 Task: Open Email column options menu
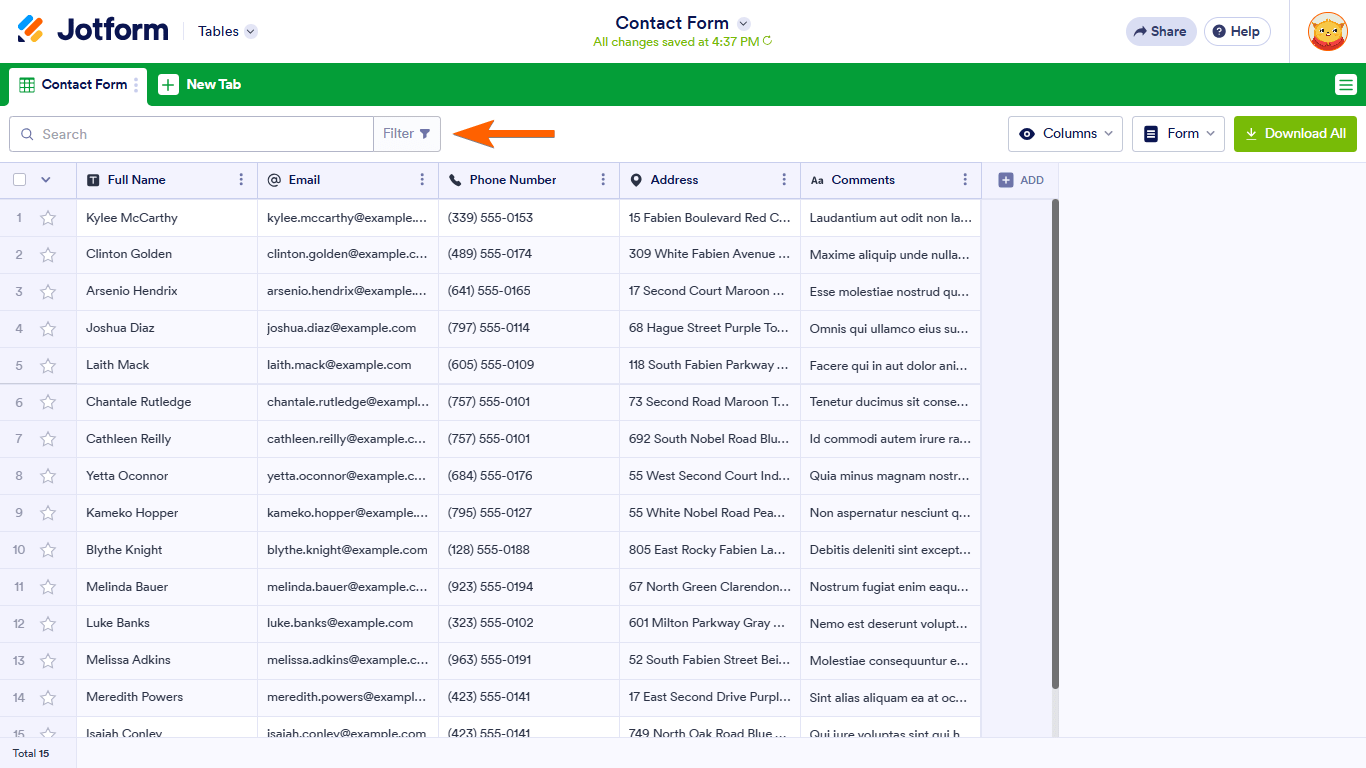pyautogui.click(x=422, y=180)
